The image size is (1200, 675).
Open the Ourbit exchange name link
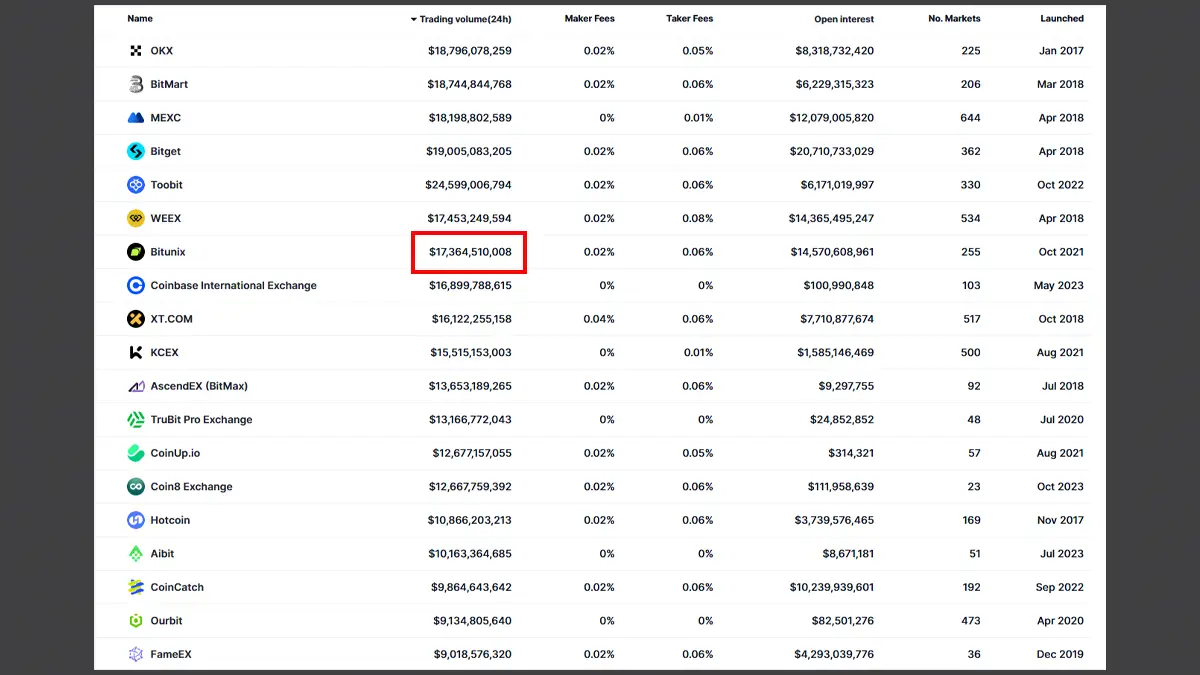pyautogui.click(x=167, y=620)
